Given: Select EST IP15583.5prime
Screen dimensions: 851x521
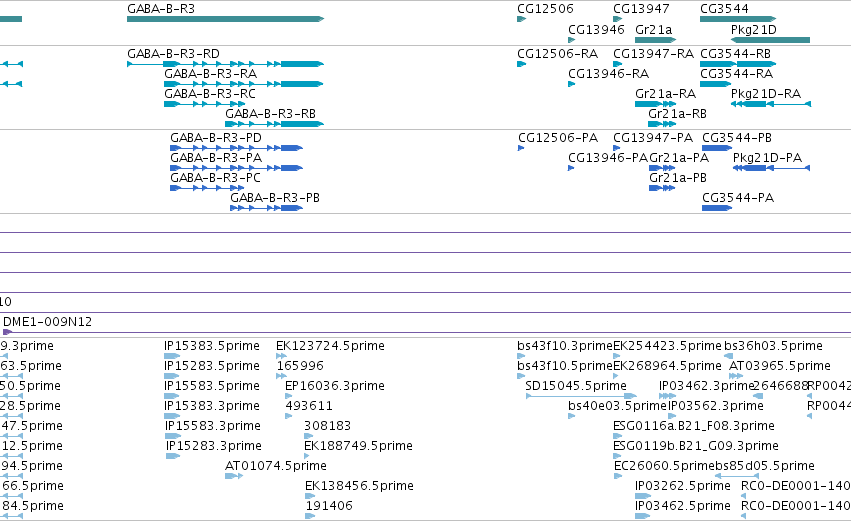Looking at the screenshot, I should (172, 396).
